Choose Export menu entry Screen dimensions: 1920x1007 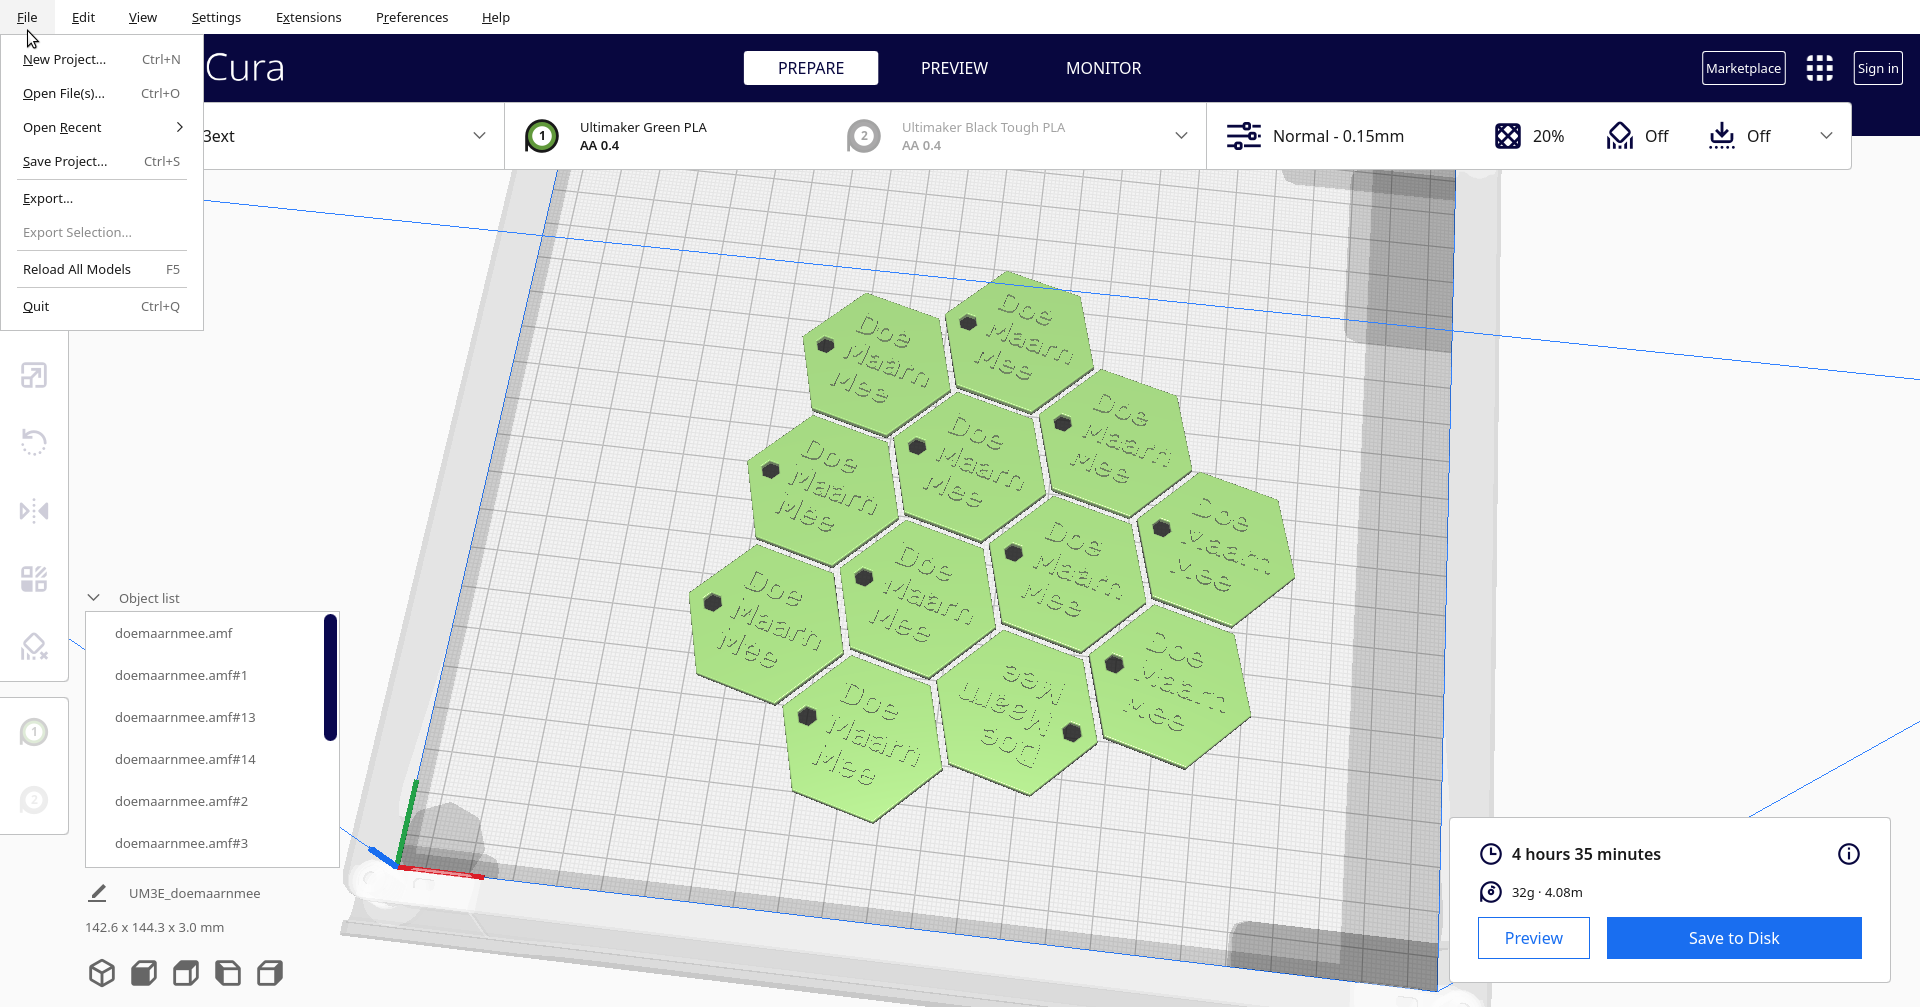click(102, 198)
